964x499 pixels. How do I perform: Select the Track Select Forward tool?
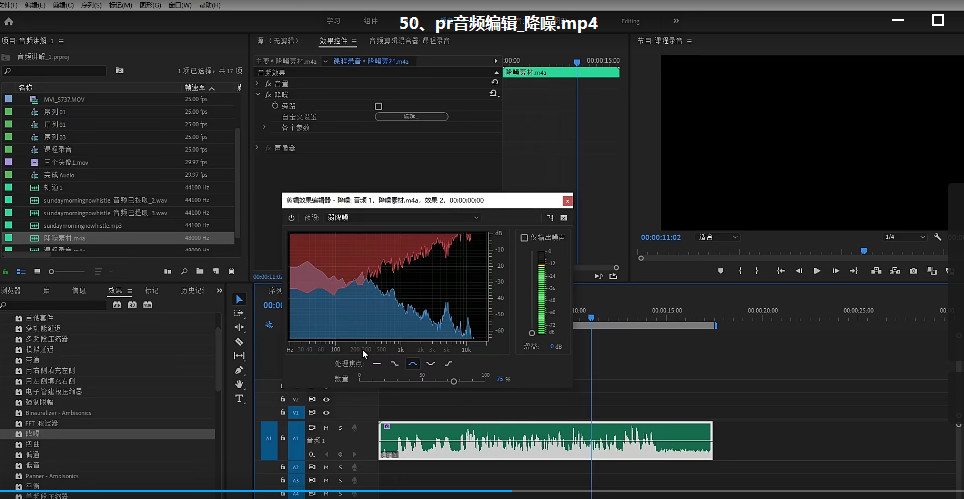tap(240, 313)
